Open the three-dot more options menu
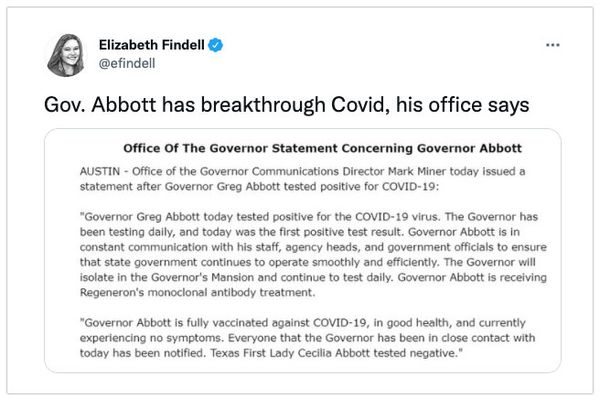This screenshot has height=400, width=600. [553, 46]
